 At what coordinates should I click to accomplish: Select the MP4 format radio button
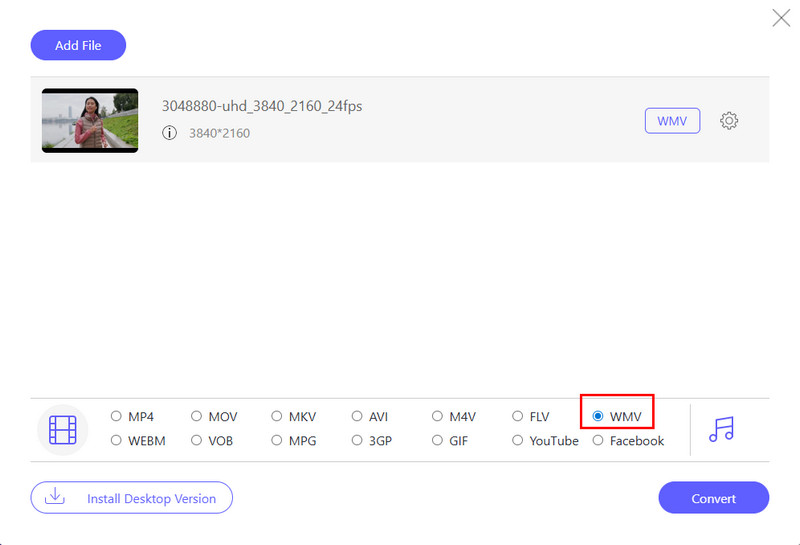pyautogui.click(x=117, y=416)
